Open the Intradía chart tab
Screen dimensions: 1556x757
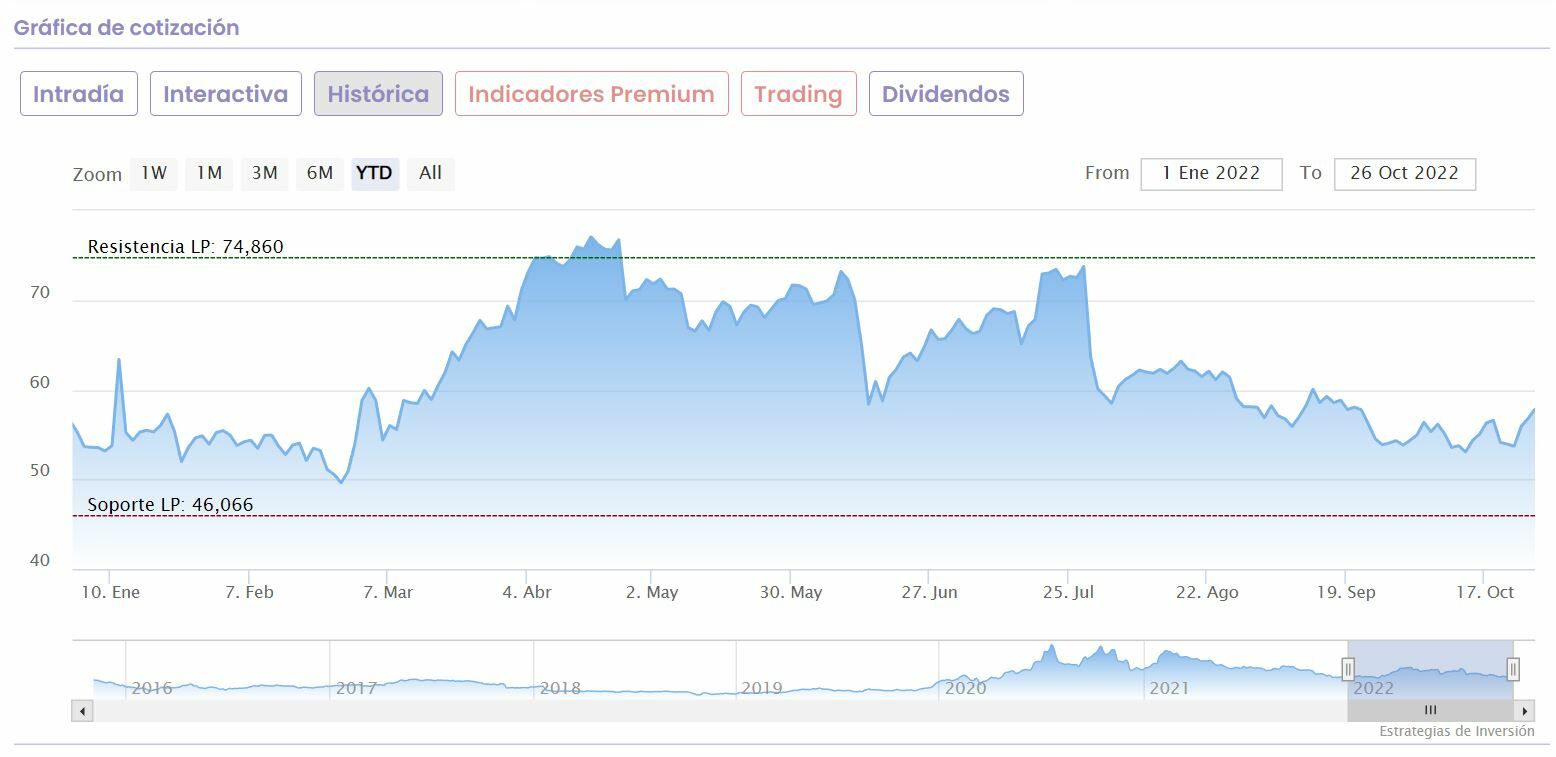pos(79,94)
